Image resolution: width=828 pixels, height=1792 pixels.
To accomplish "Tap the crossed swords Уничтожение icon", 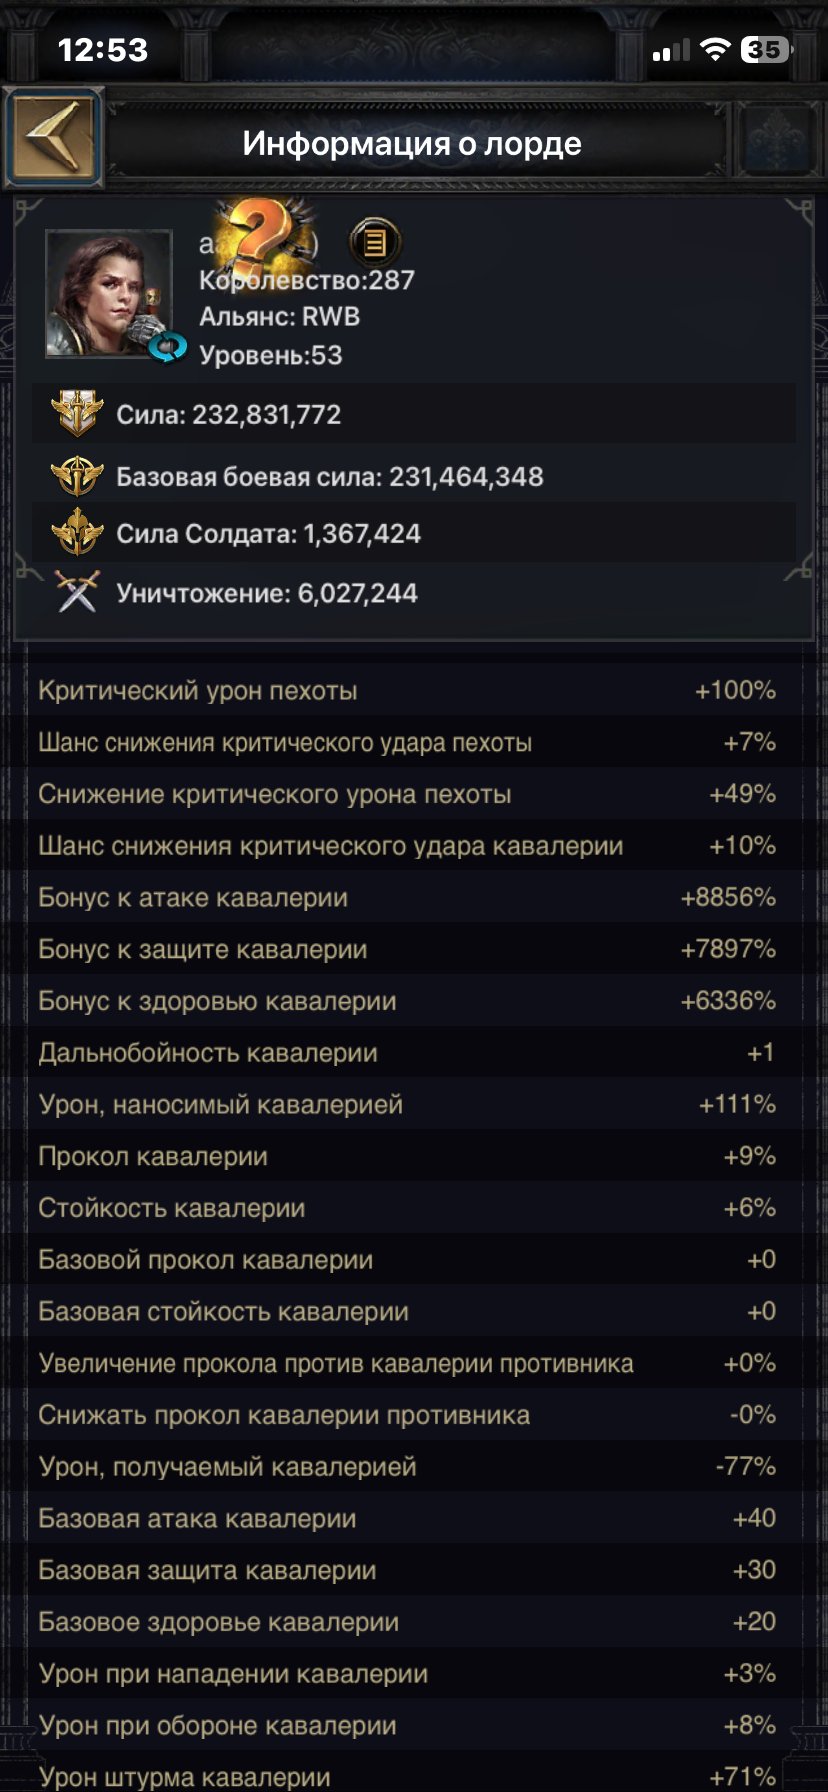I will pyautogui.click(x=77, y=592).
